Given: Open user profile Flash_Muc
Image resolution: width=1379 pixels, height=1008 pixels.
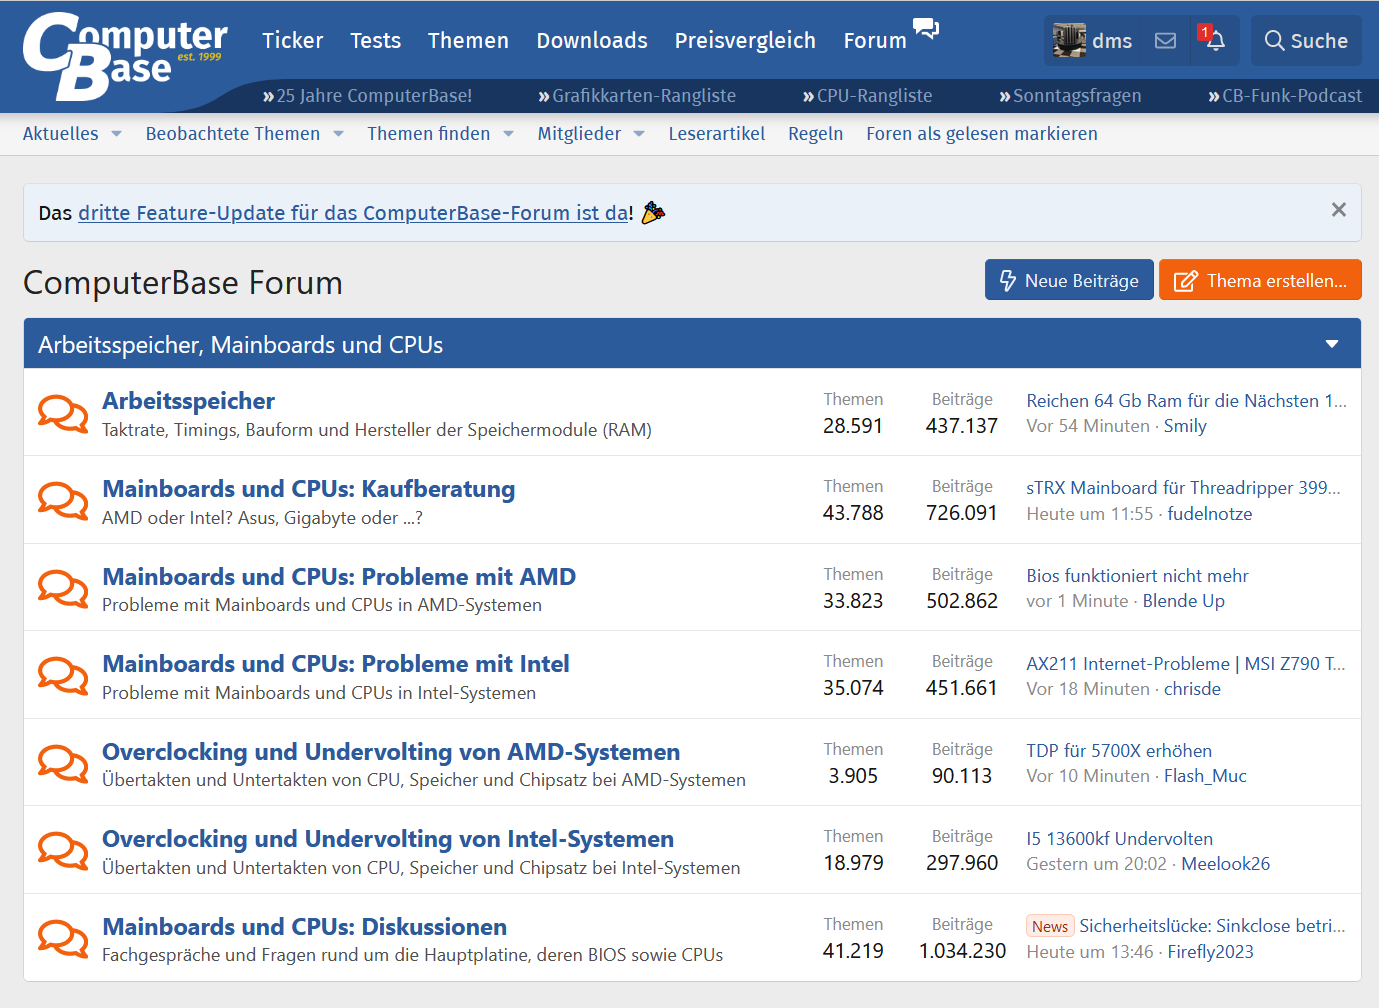Looking at the screenshot, I should pyautogui.click(x=1205, y=776).
